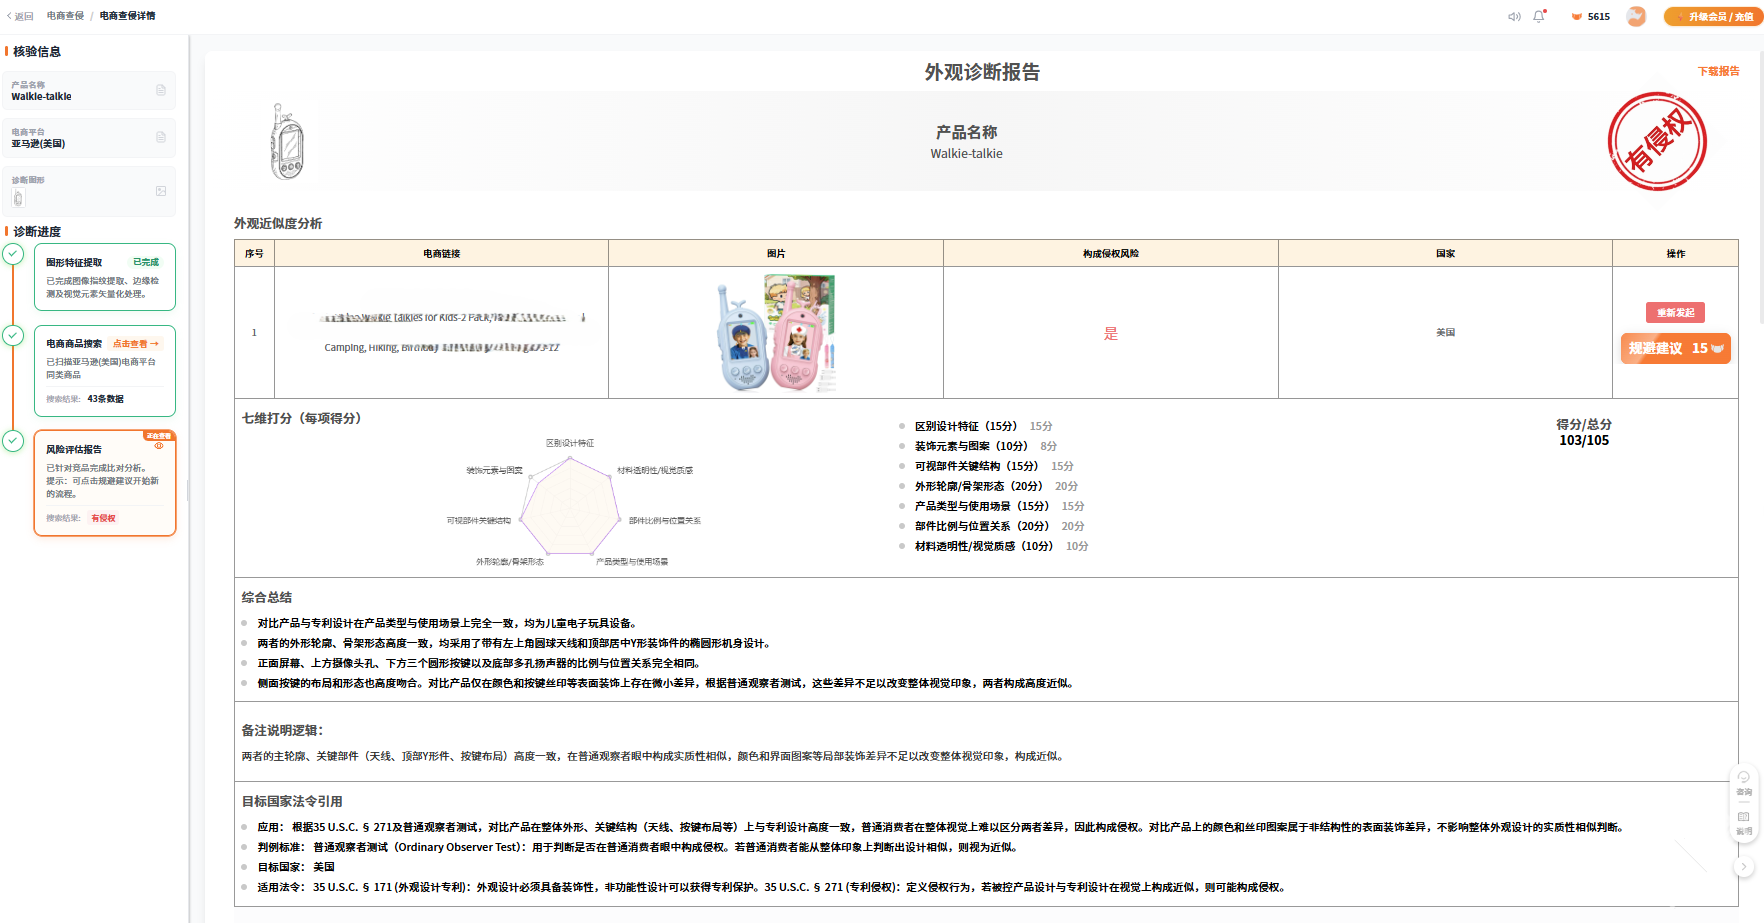The image size is (1764, 923).
Task: Click the red 重新发起 button
Action: 1675,313
